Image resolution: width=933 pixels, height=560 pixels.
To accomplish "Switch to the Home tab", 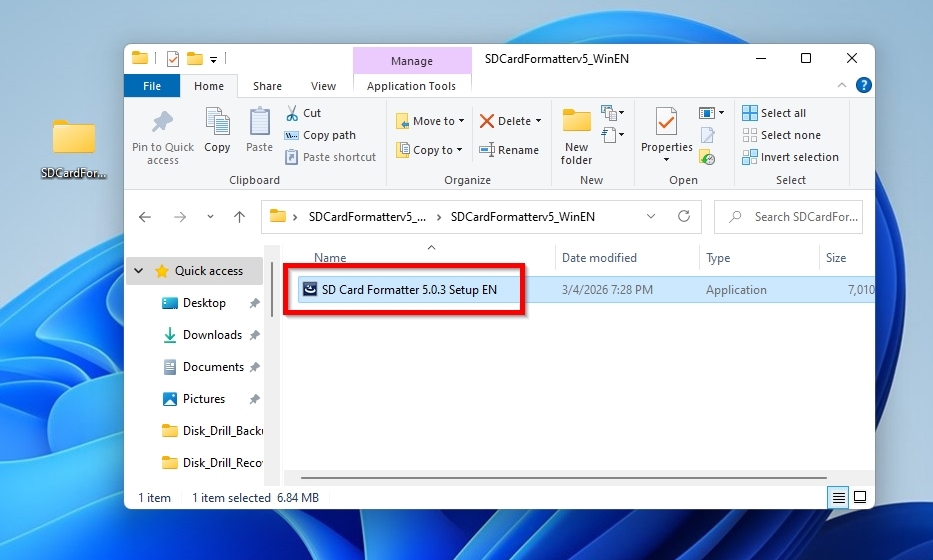I will tap(209, 86).
